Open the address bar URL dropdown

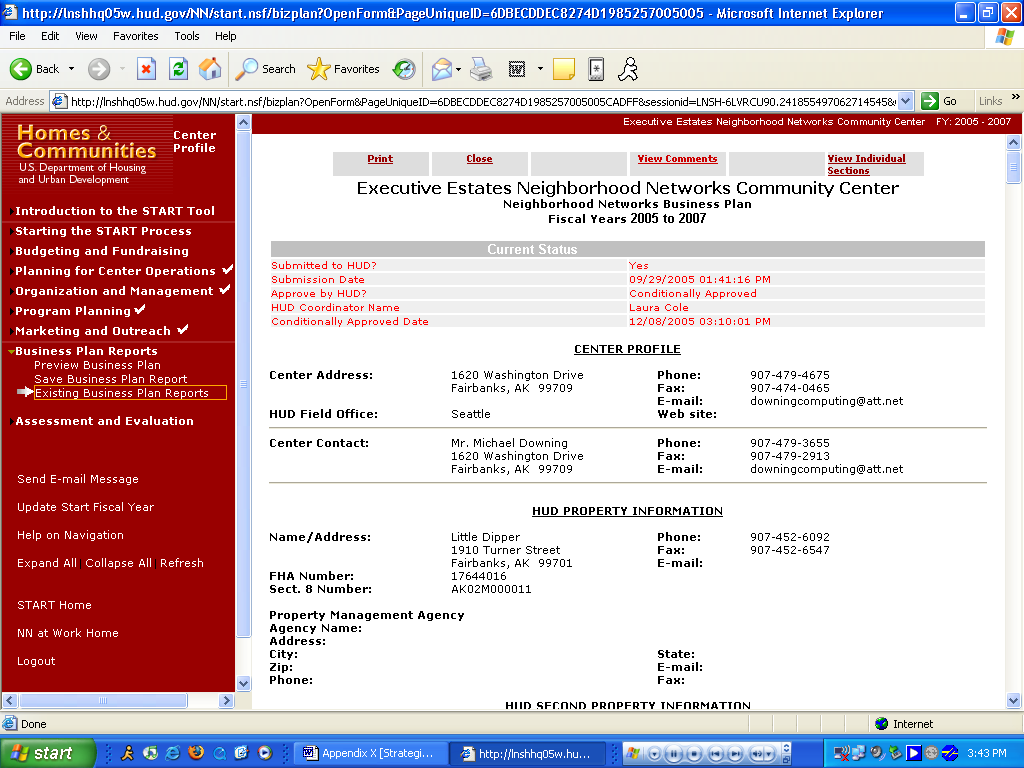click(905, 101)
